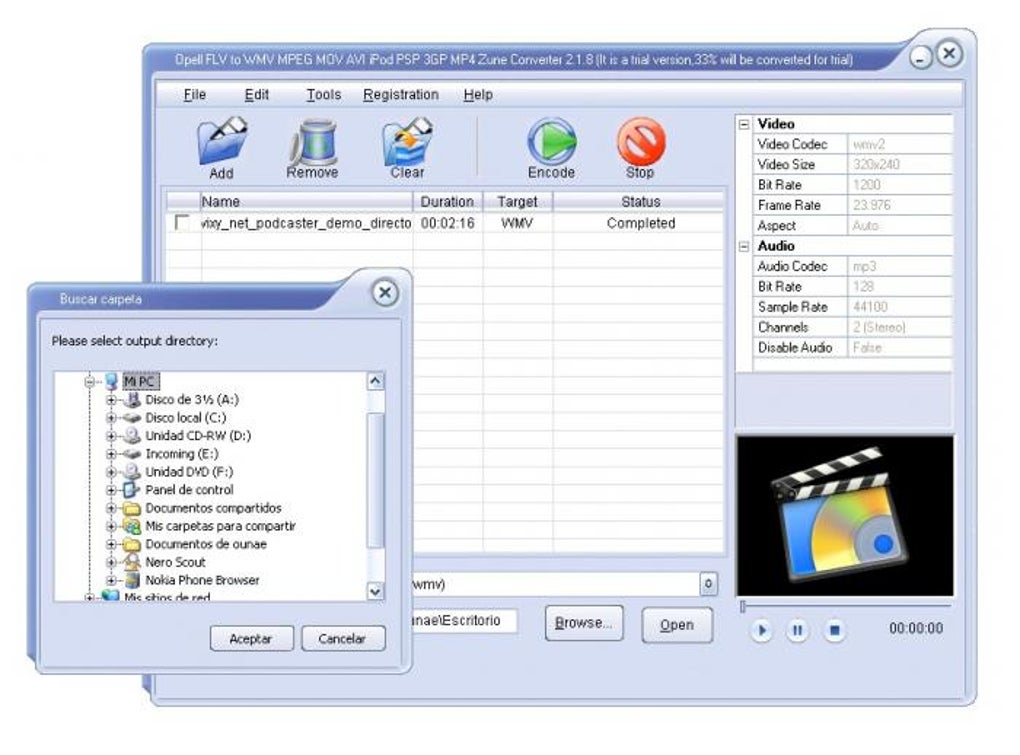Select the Unidad CD-RW (D:) disc icon
Screen dimensions: 1020x755
pyautogui.click(x=132, y=436)
